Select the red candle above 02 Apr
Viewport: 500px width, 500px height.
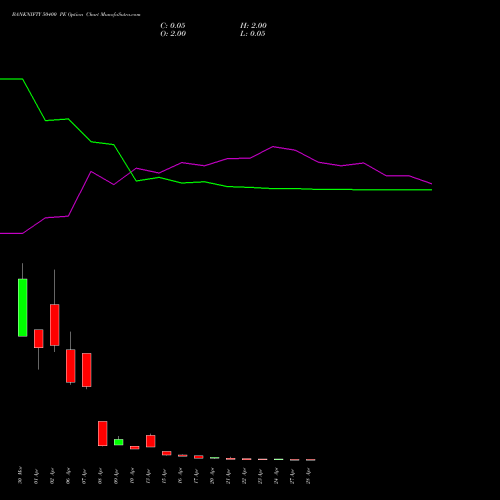55,325
